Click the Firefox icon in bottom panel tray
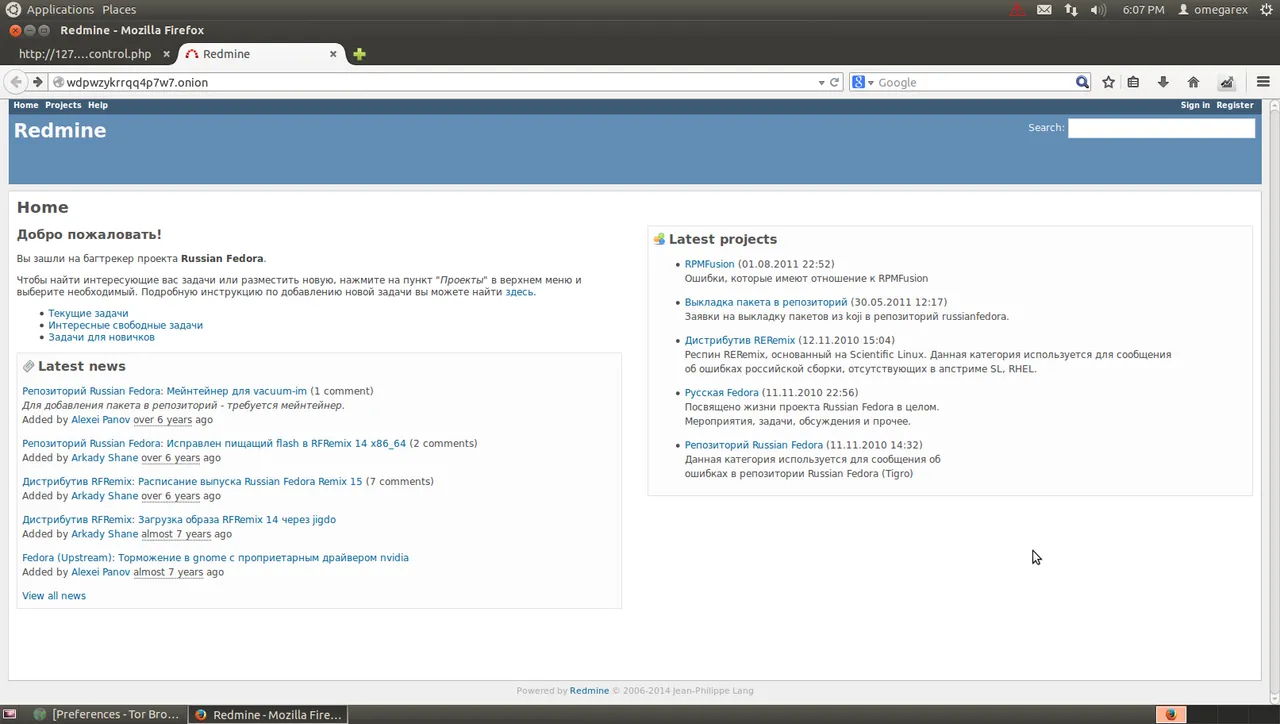1280x724 pixels. [1171, 714]
